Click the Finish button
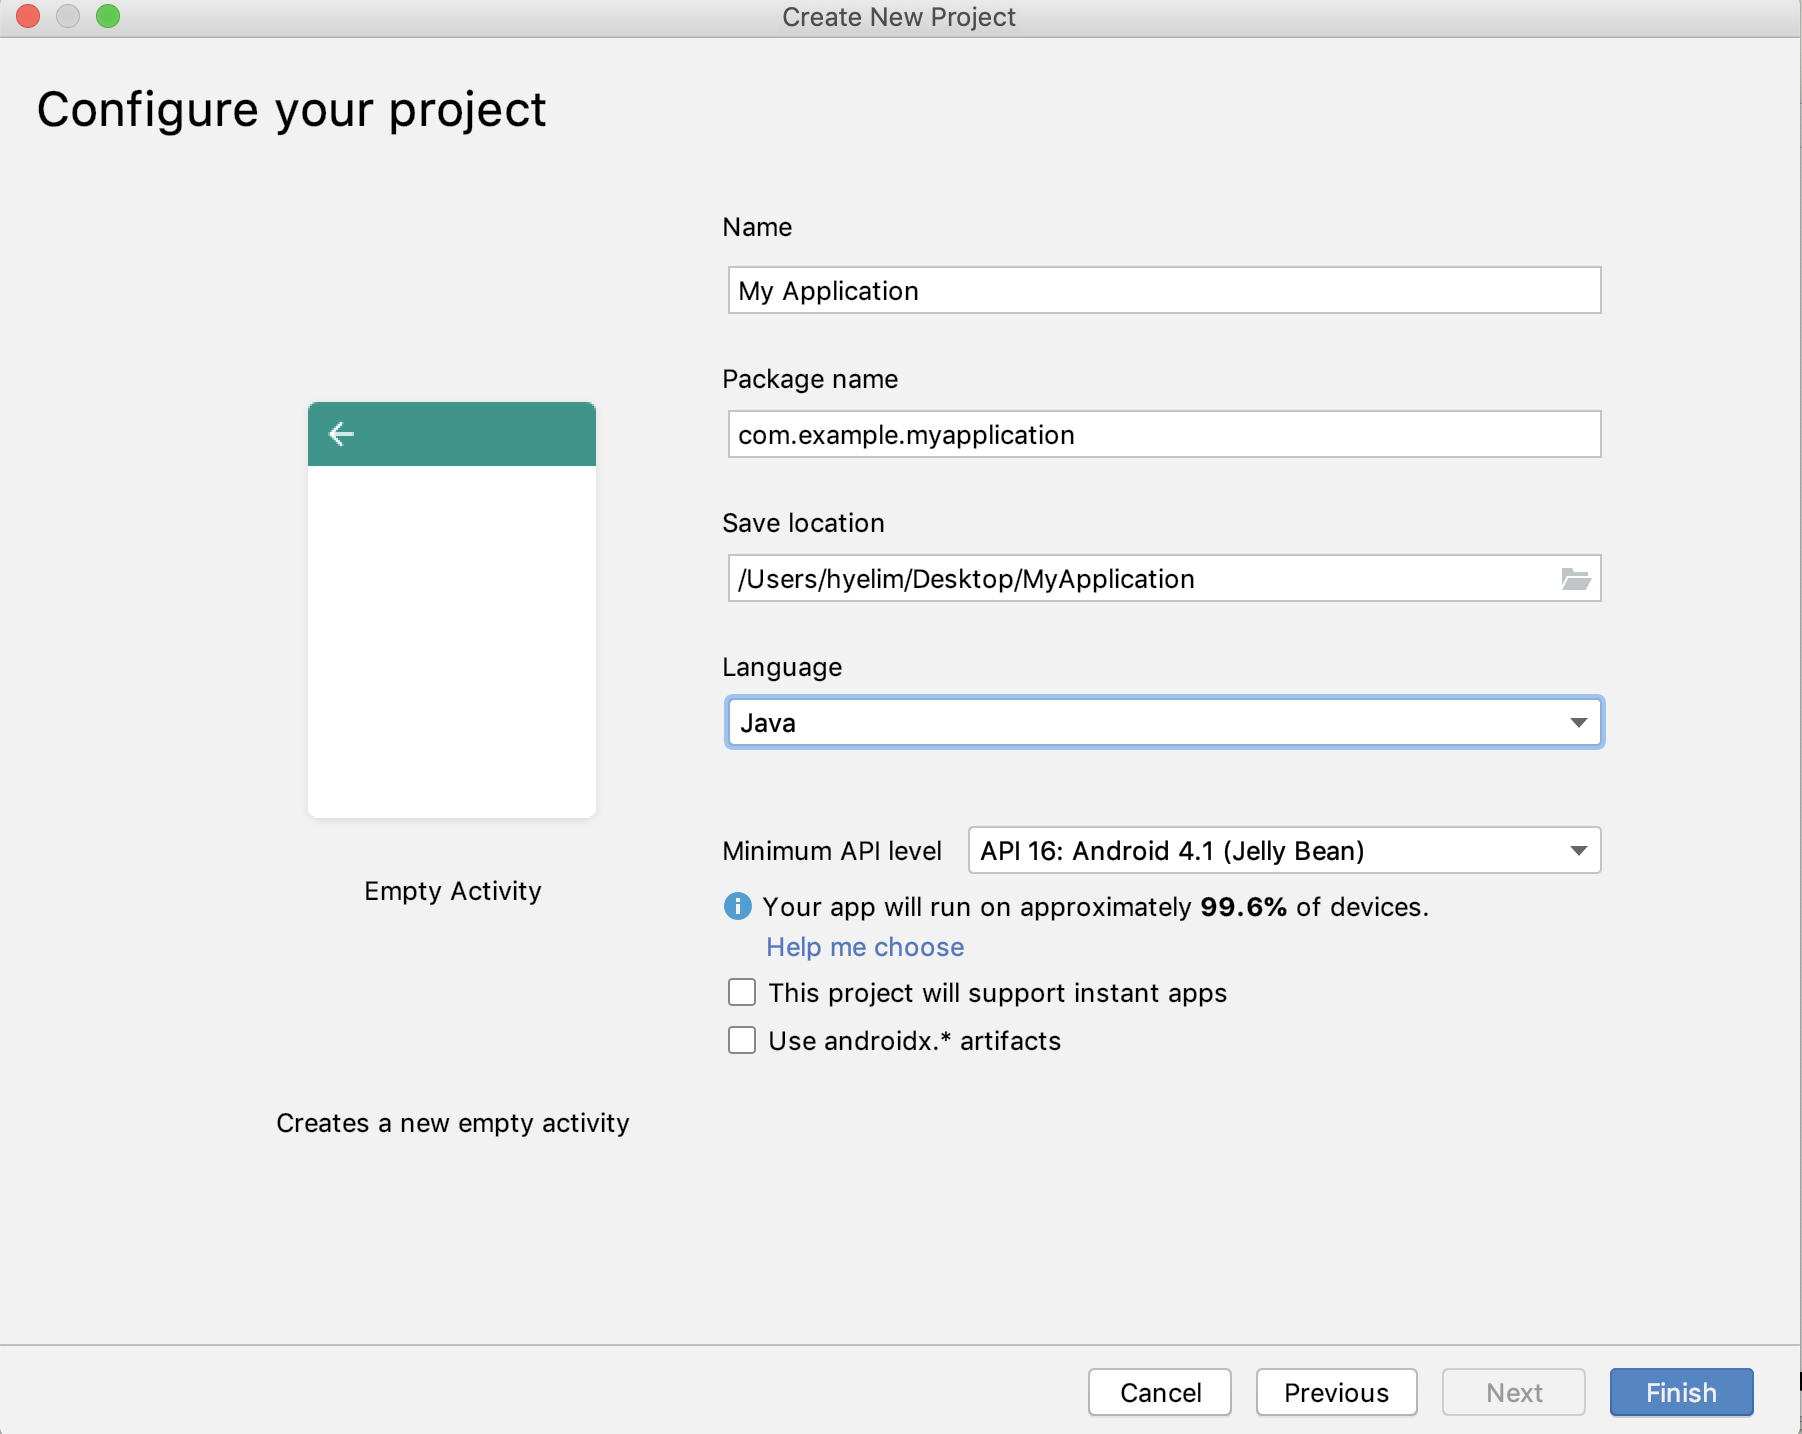Image resolution: width=1802 pixels, height=1434 pixels. (1681, 1392)
